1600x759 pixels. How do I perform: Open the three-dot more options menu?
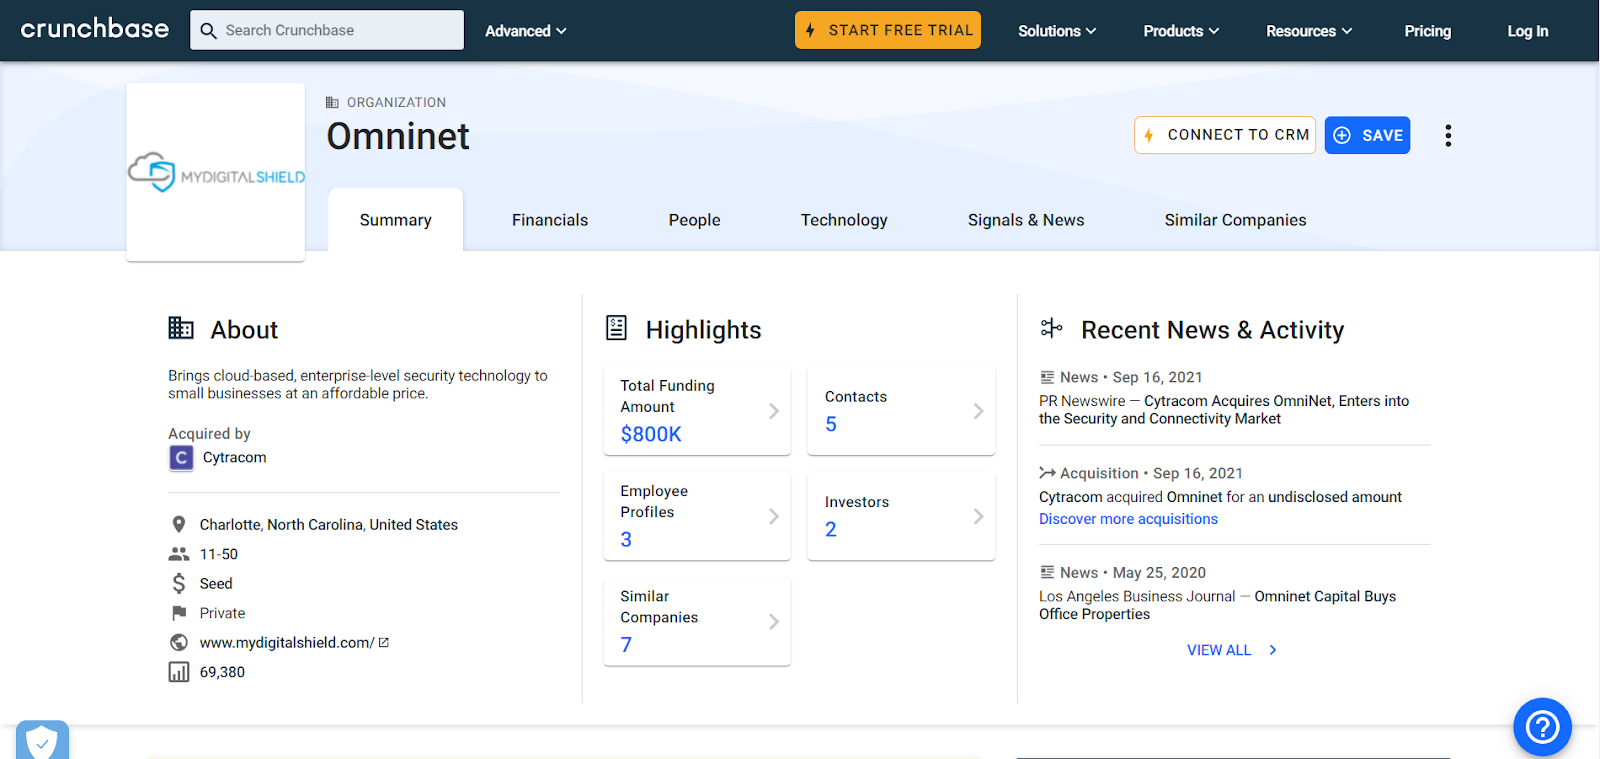point(1448,135)
